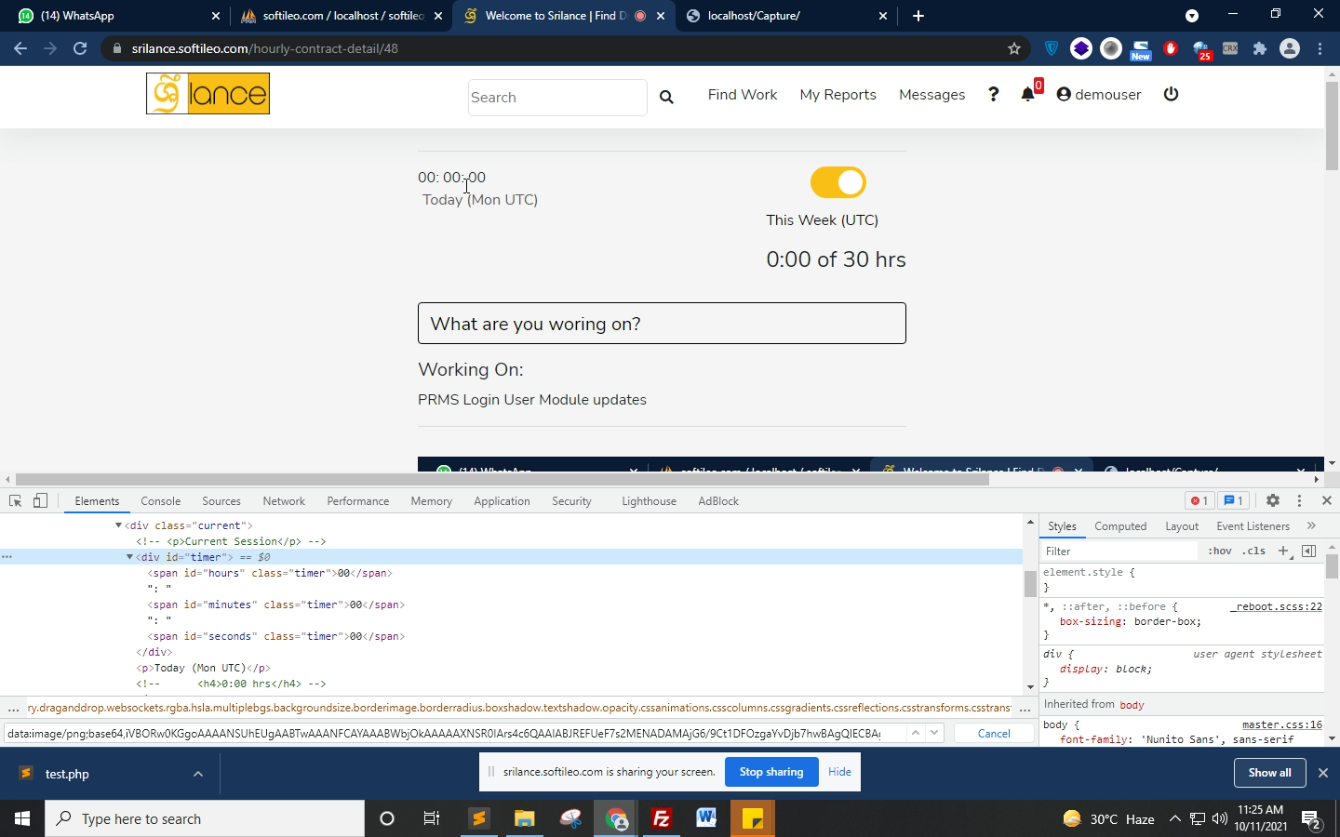Toggle the device toolbar in DevTools
The height and width of the screenshot is (837, 1340).
point(40,501)
